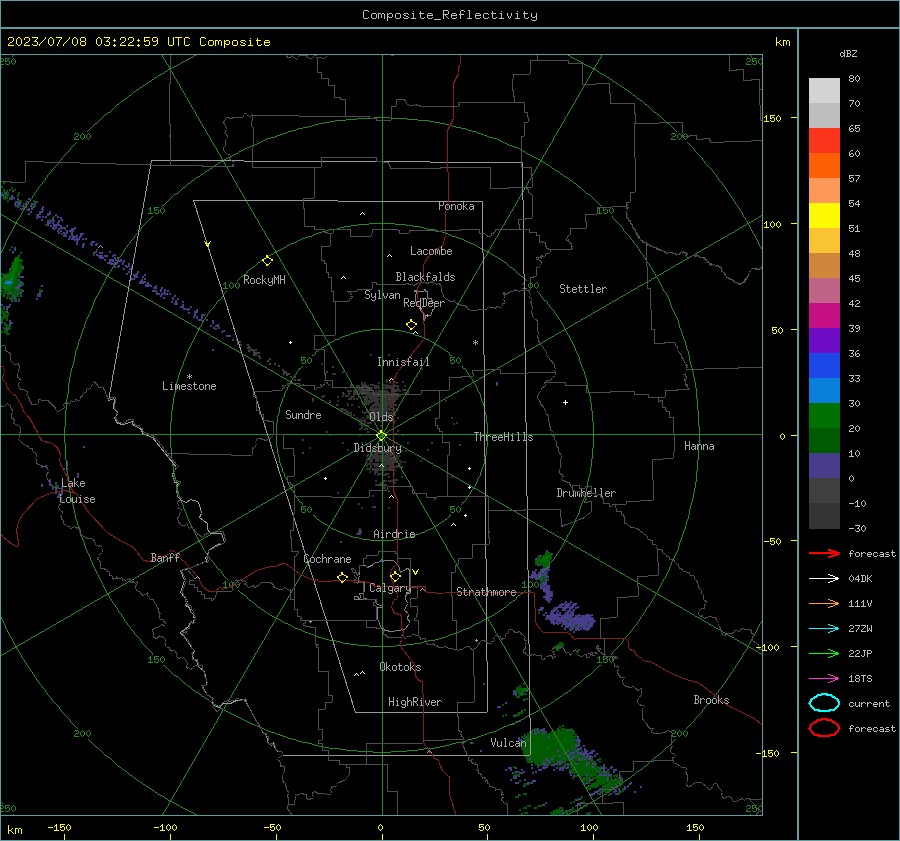Click the Olds city label
900x841 pixels.
[x=381, y=417]
